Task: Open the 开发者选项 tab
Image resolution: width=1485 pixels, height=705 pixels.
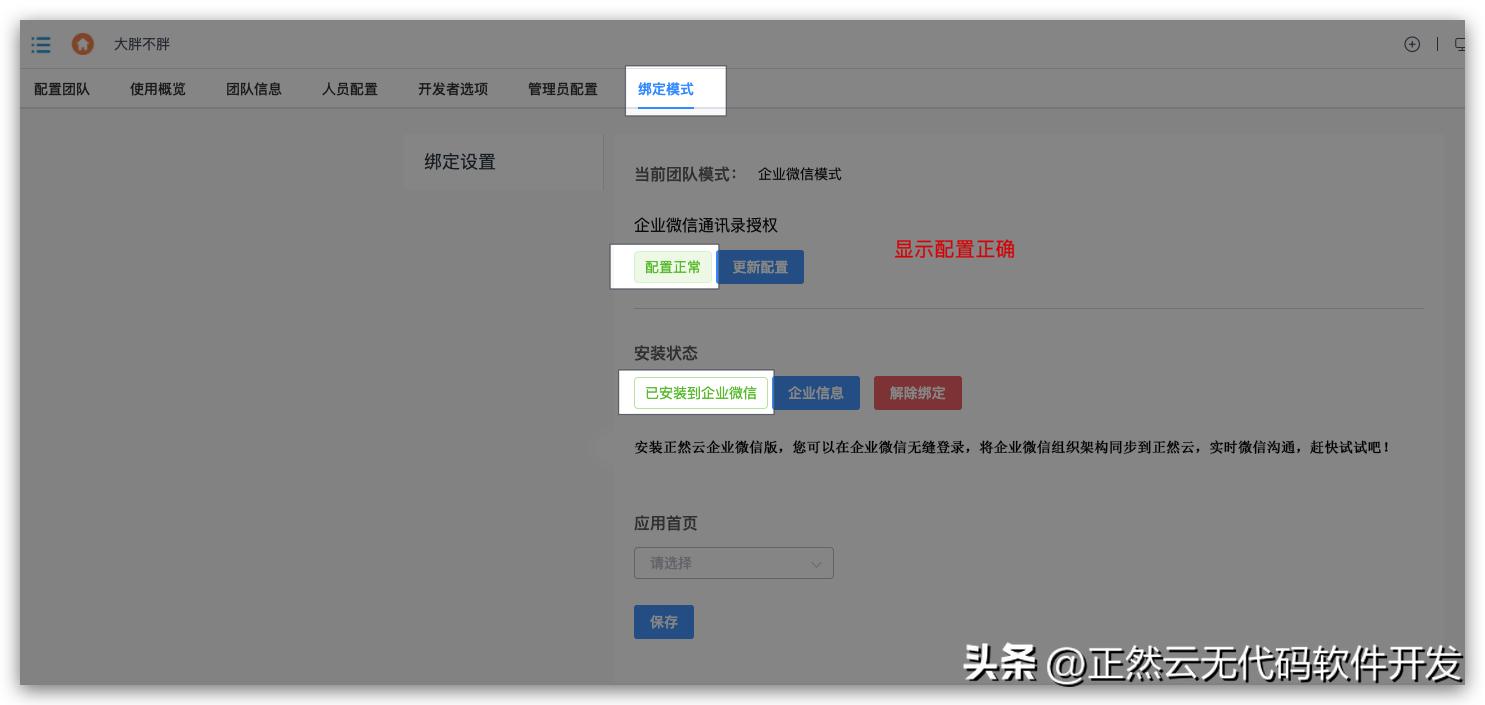Action: 455,89
